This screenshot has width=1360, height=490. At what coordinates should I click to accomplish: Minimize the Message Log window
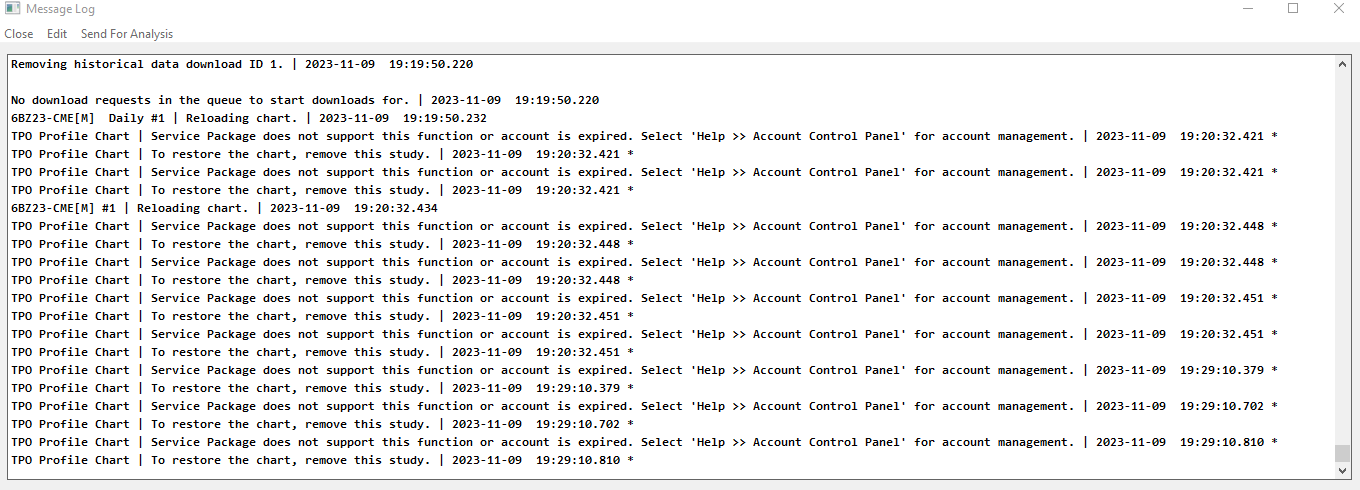click(1246, 9)
